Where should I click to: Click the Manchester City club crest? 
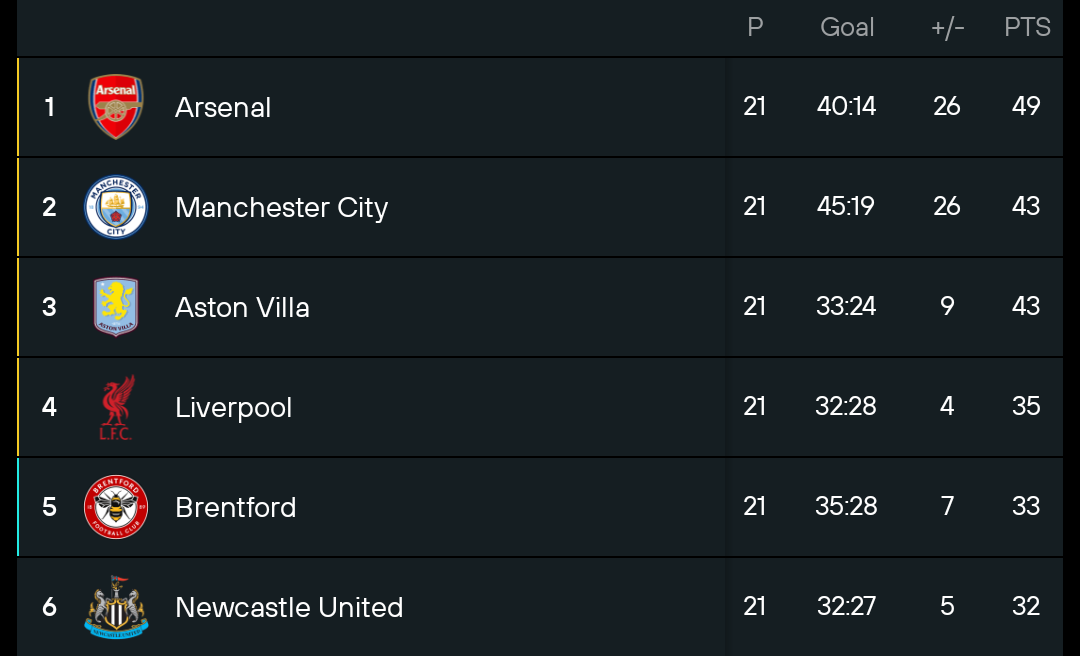[x=116, y=207]
